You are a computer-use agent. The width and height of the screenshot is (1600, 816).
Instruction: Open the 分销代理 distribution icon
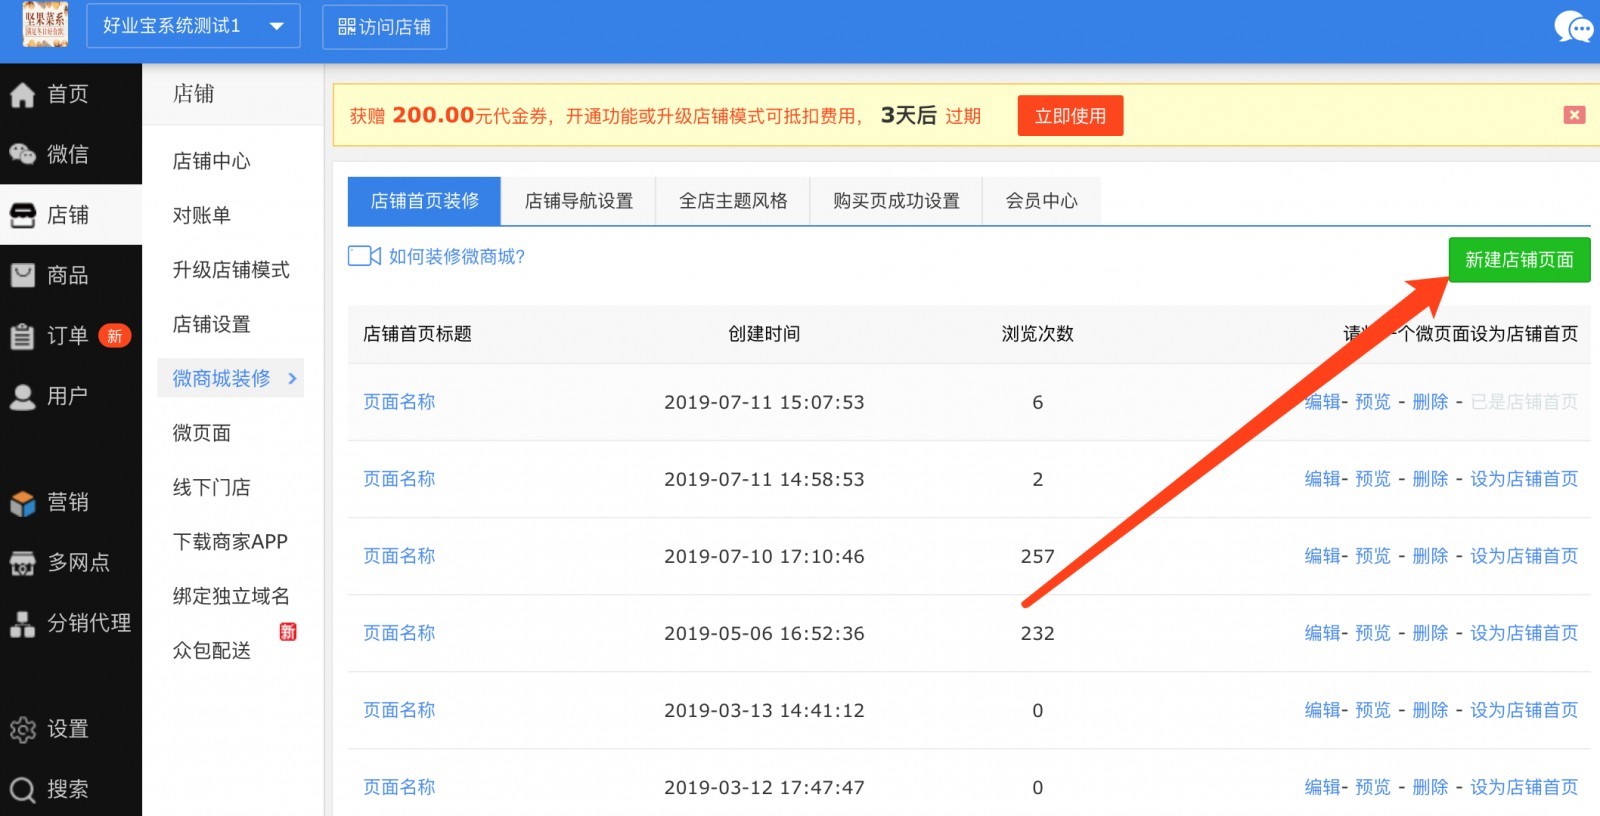click(x=22, y=624)
